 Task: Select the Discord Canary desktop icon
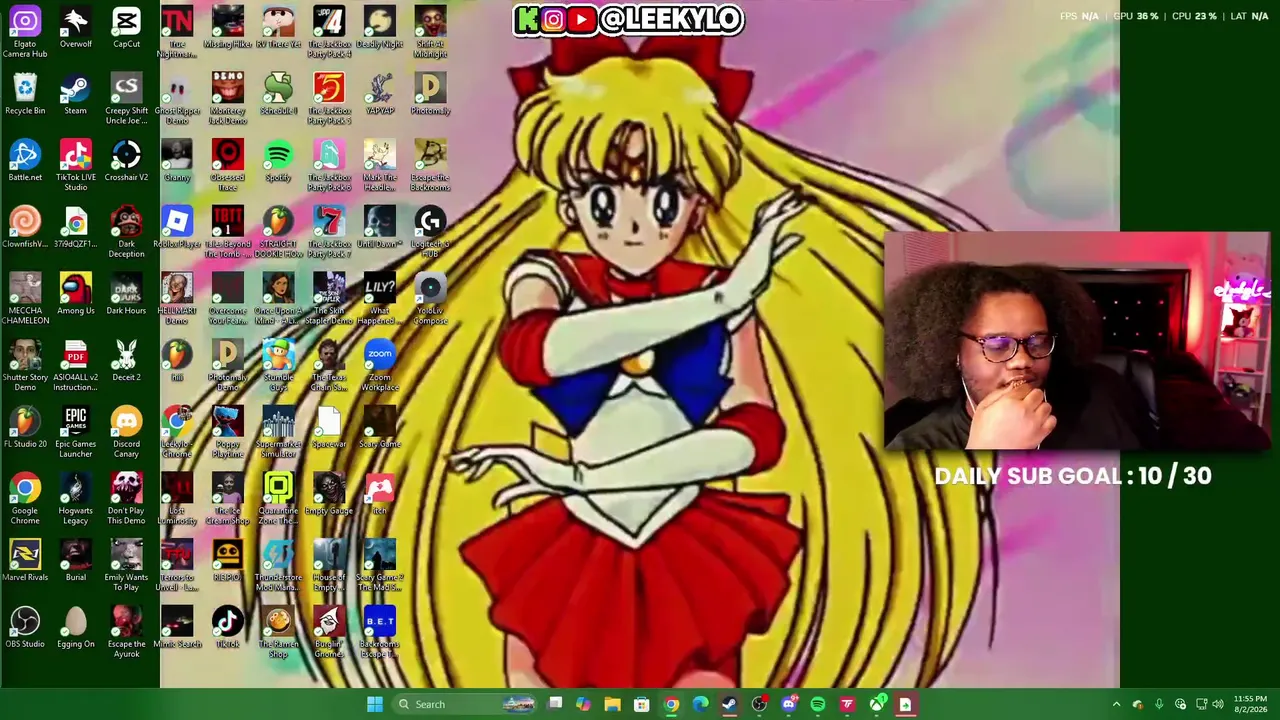tap(126, 433)
